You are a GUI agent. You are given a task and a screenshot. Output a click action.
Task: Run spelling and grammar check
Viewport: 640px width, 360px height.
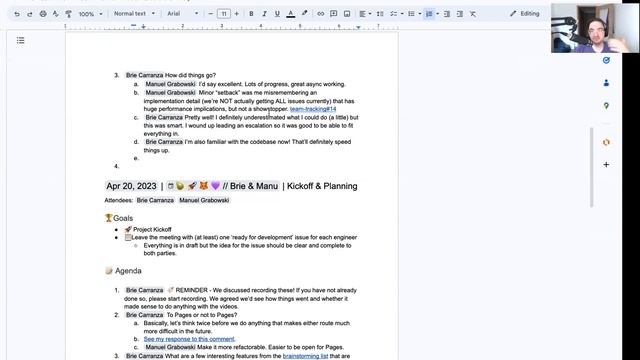[56, 14]
